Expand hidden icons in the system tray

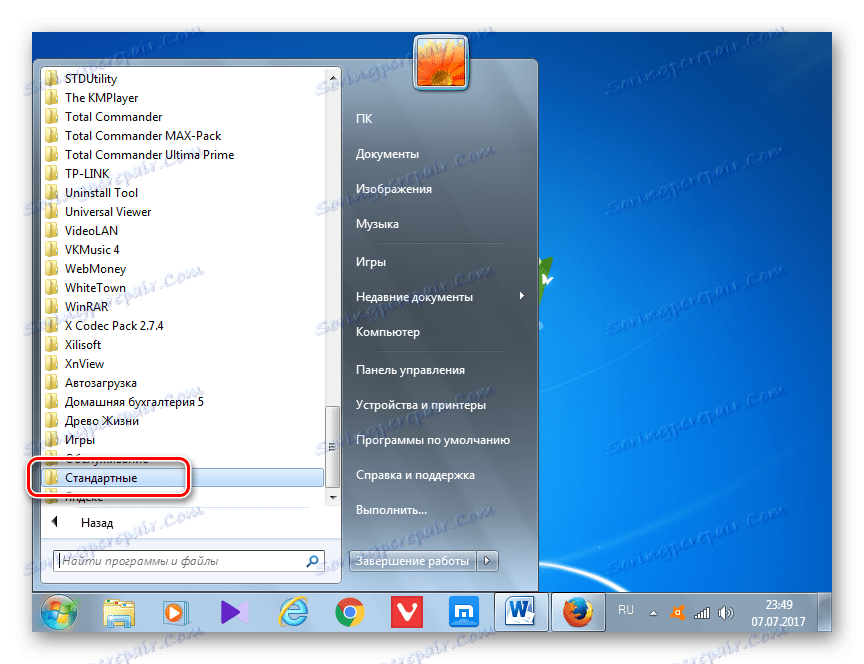[x=655, y=613]
